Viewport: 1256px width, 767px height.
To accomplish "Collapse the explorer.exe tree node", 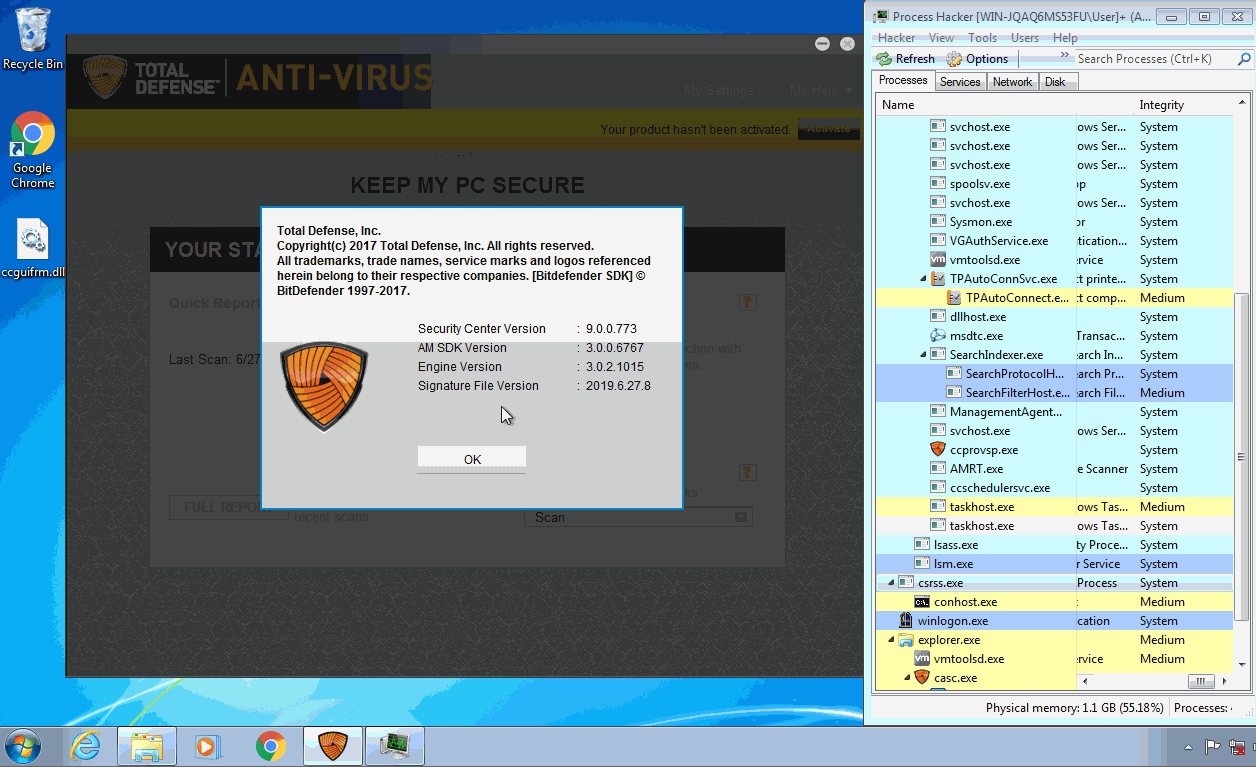I will point(892,640).
